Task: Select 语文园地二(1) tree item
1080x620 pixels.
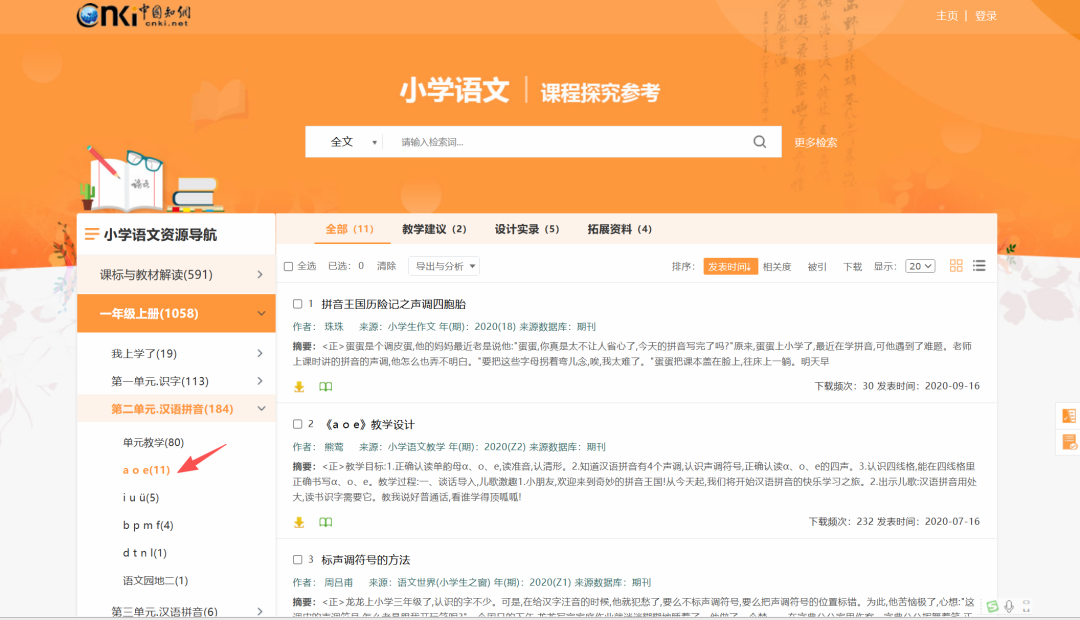Action: 156,580
